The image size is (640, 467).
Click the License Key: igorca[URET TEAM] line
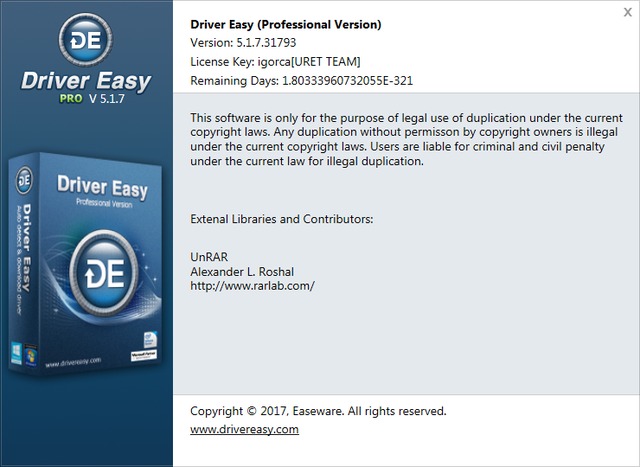(x=275, y=62)
